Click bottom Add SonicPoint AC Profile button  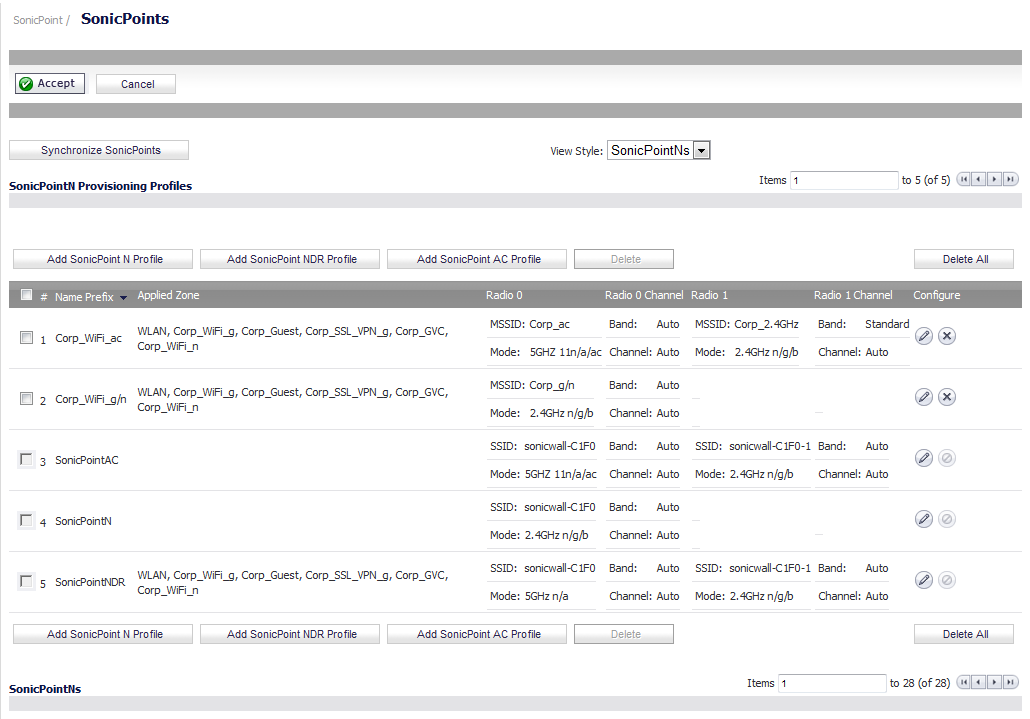477,634
